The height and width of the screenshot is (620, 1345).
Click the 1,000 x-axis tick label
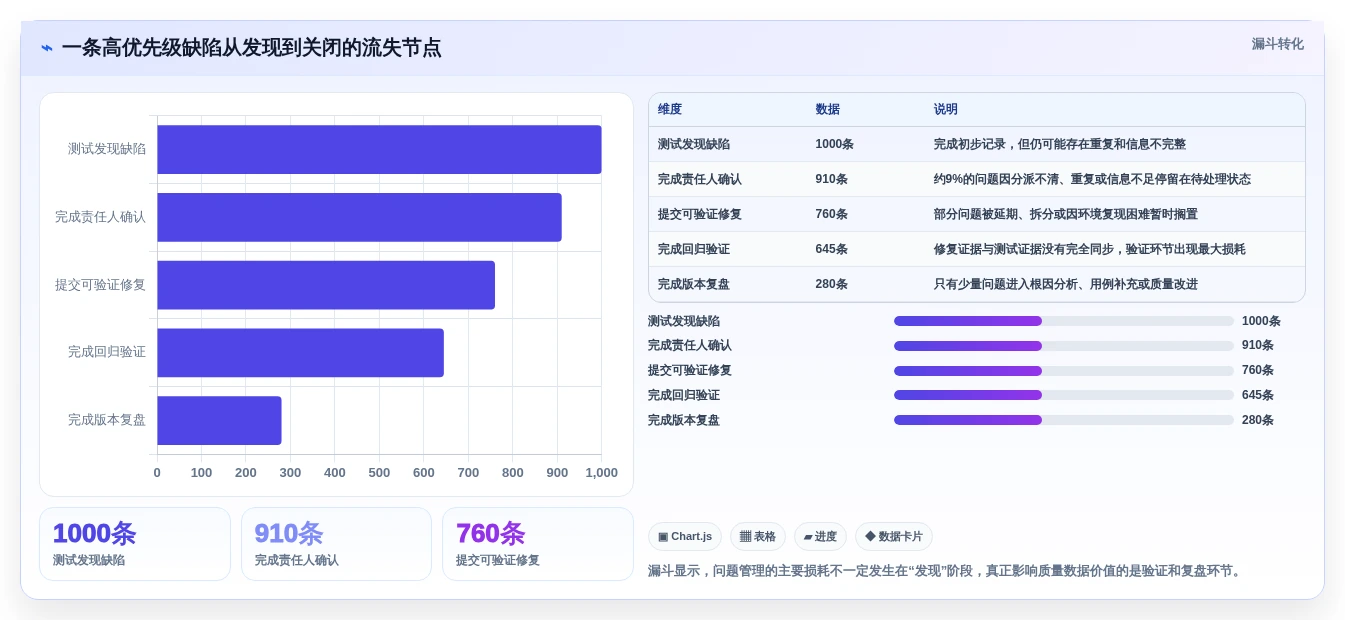[x=601, y=473]
